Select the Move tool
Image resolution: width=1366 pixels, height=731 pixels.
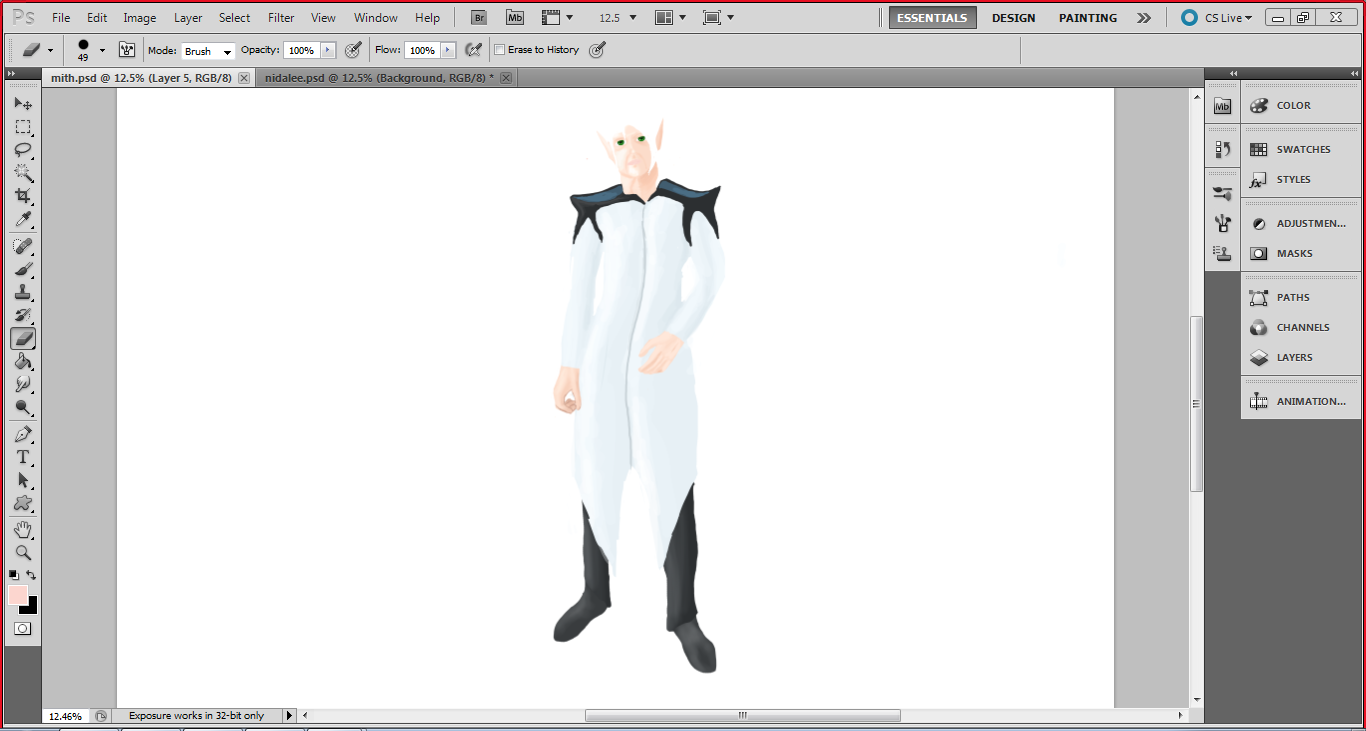coord(23,104)
